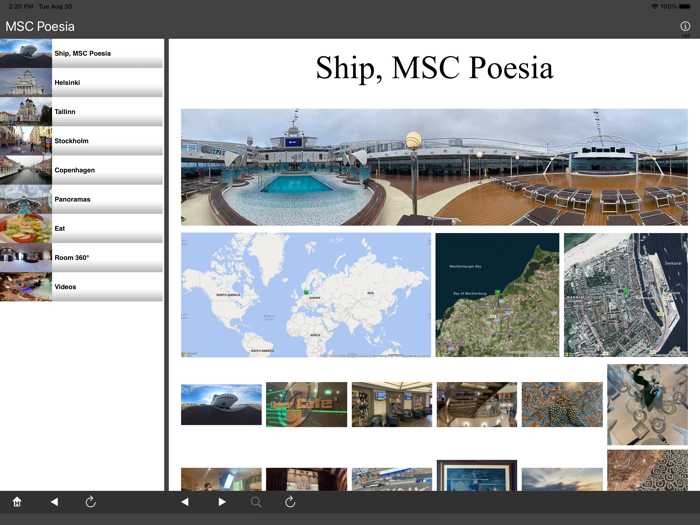Open the Panoramas section

pyautogui.click(x=81, y=199)
